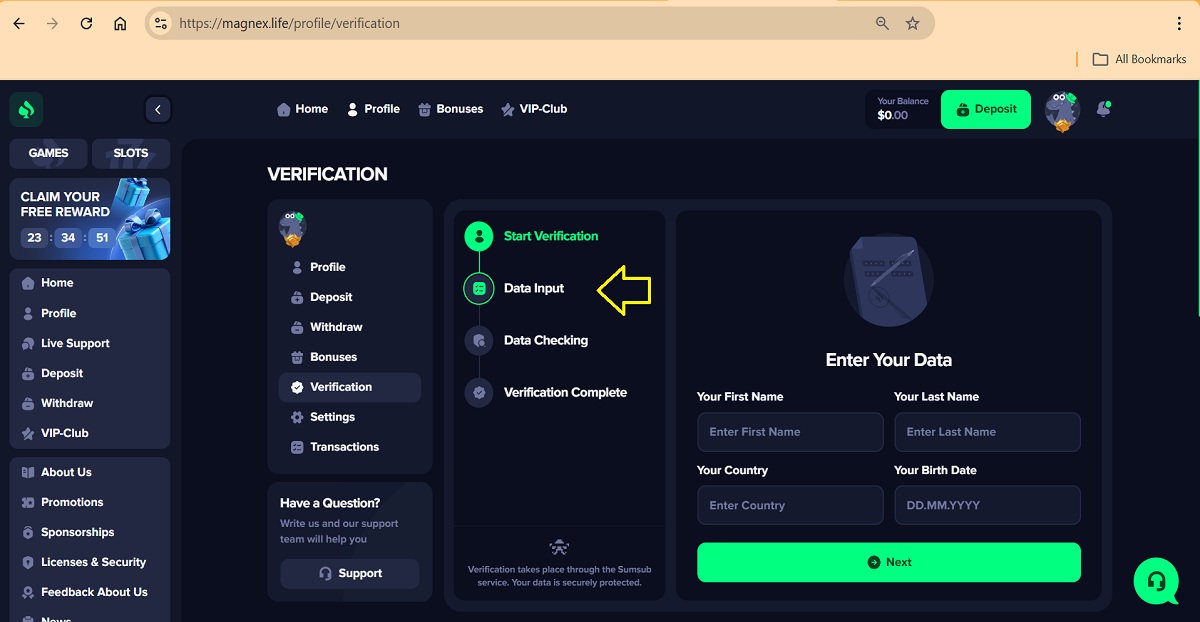Screen dimensions: 1200x622
Task: Click the notification bell icon
Action: [x=1104, y=109]
